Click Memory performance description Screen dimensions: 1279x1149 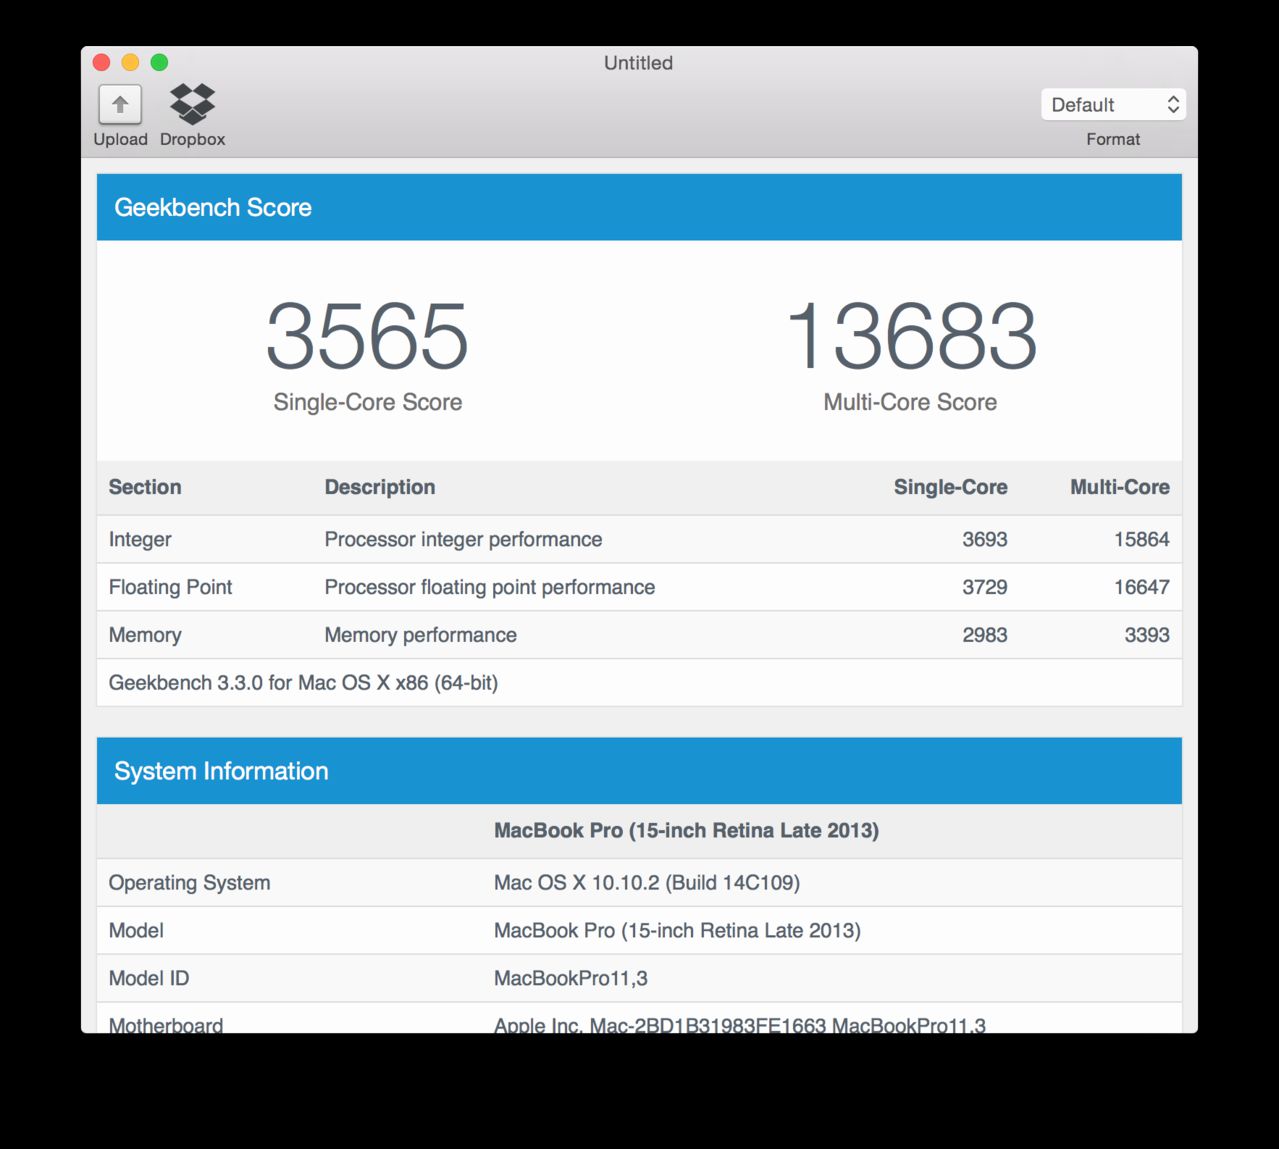pyautogui.click(x=420, y=635)
